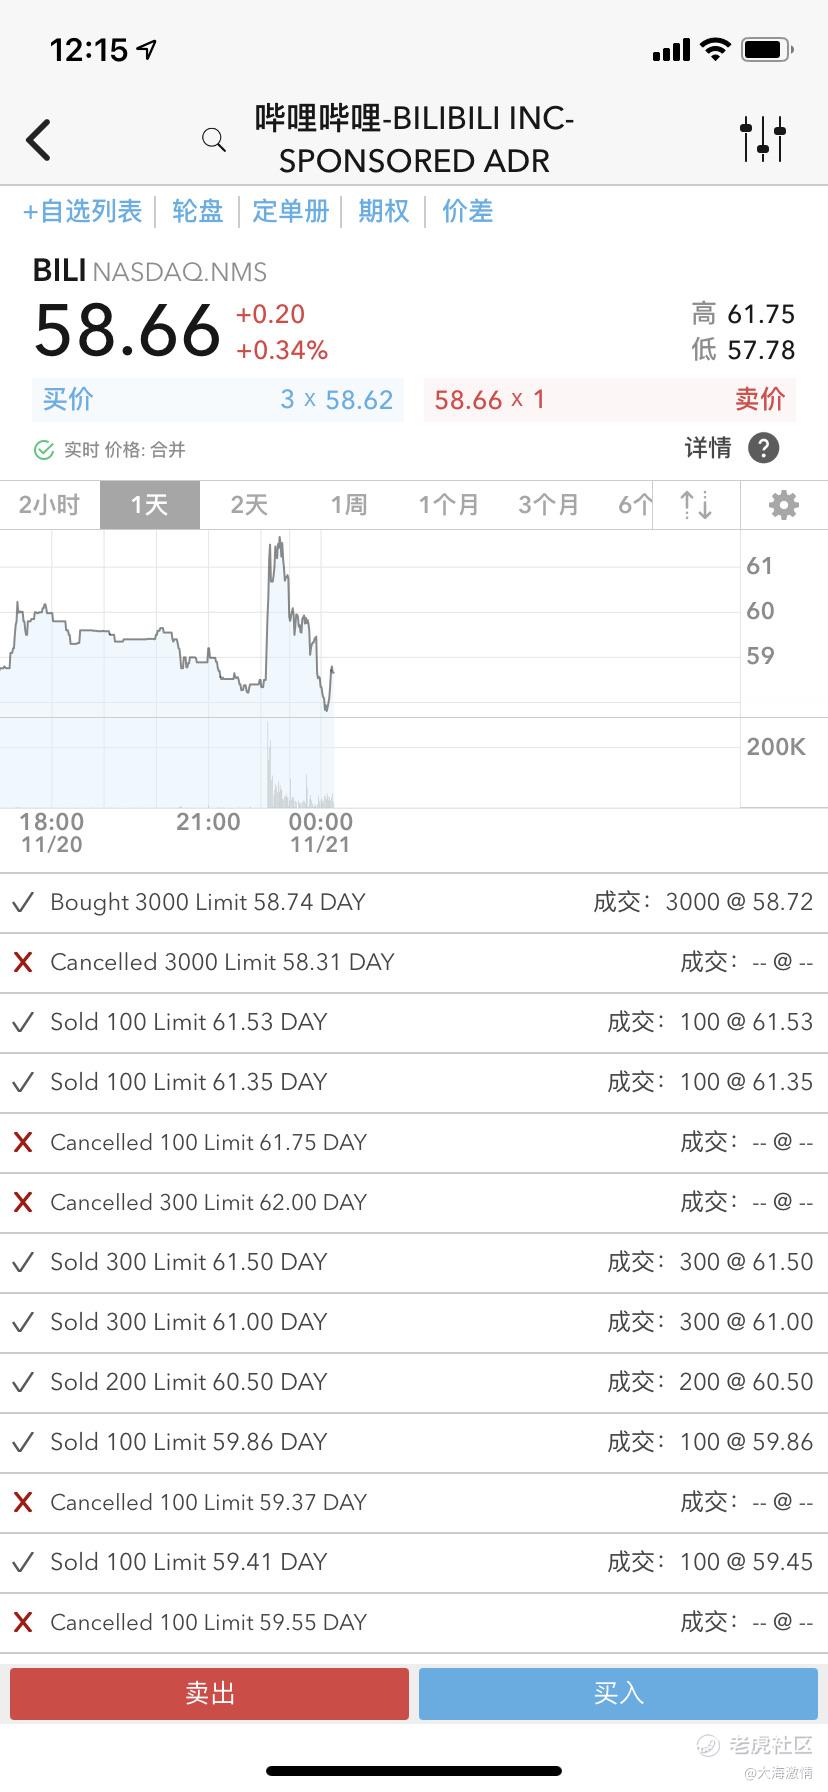The height and width of the screenshot is (1792, 828).
Task: Tap X icon on Cancelled 3000 order
Action: point(23,963)
